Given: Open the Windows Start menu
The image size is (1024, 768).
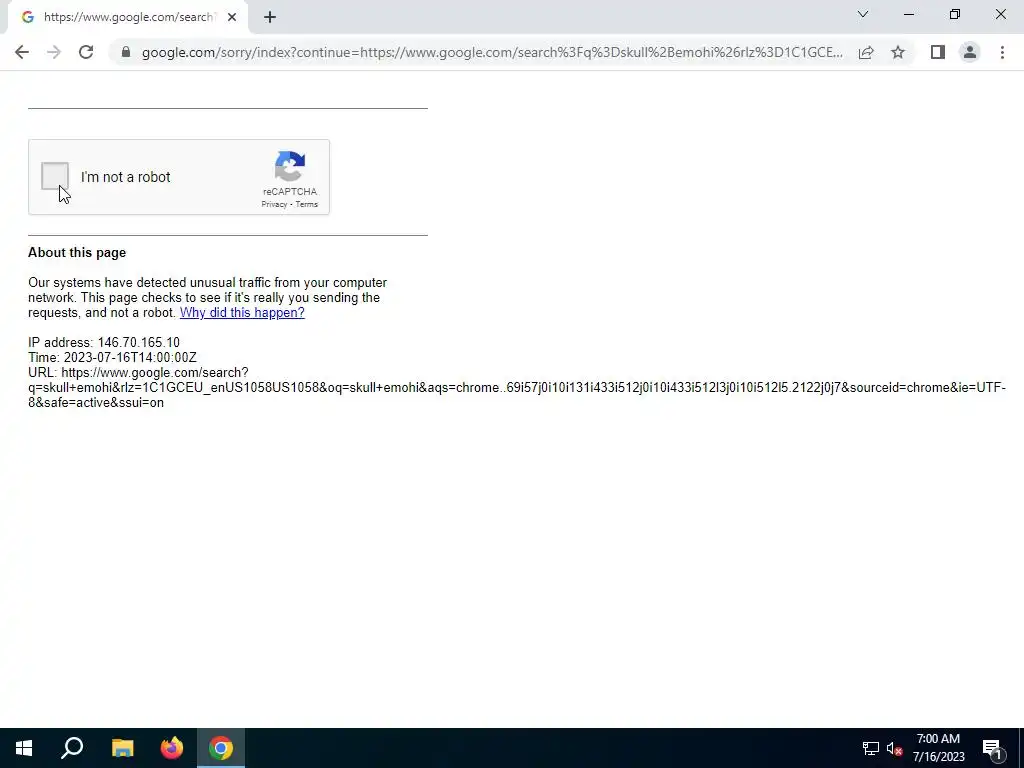Looking at the screenshot, I should click(24, 748).
